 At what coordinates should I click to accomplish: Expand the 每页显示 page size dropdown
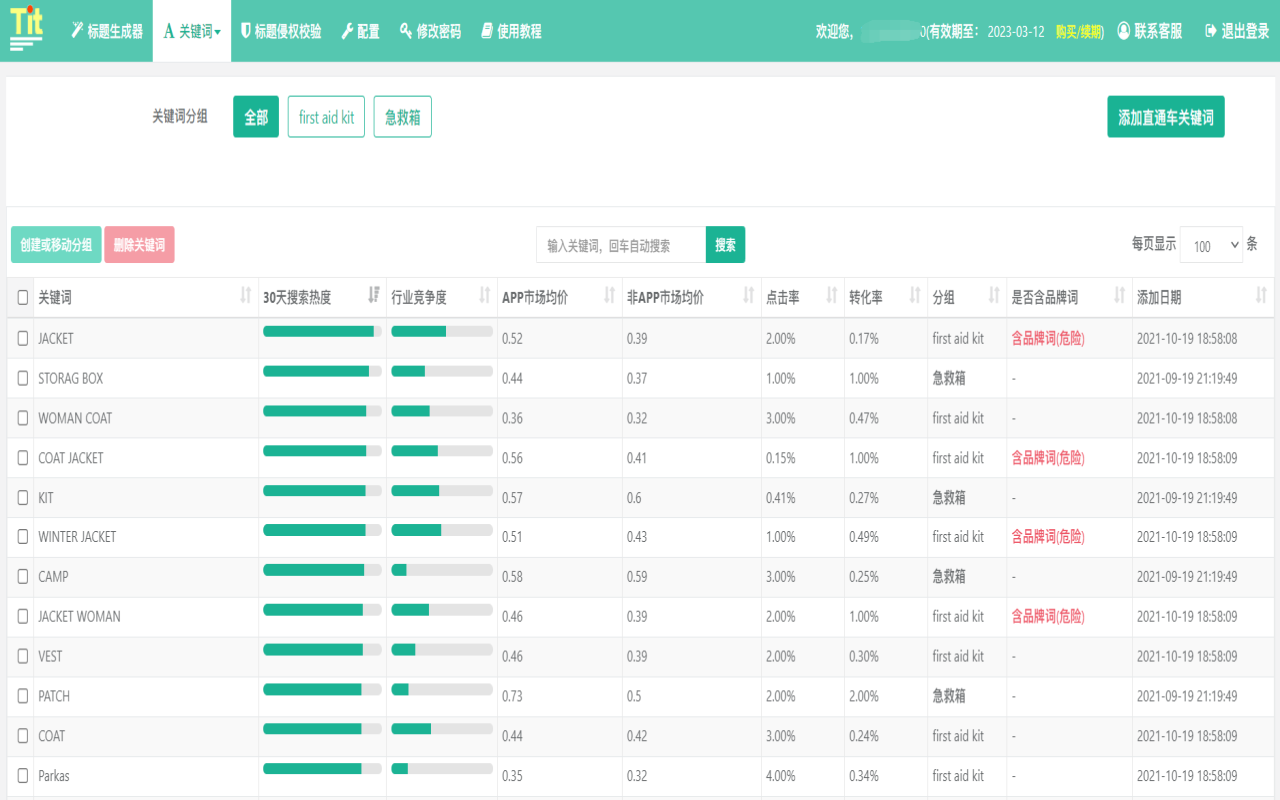(1211, 245)
